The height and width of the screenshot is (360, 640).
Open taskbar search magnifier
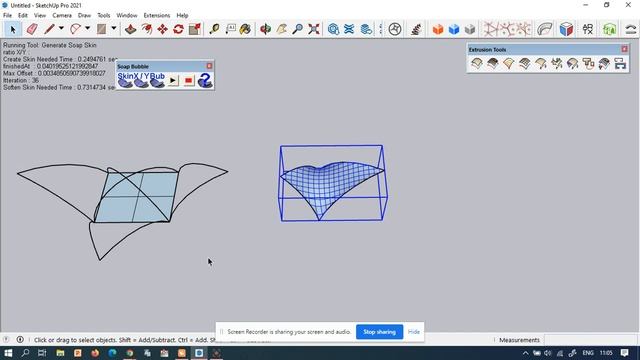coord(25,353)
